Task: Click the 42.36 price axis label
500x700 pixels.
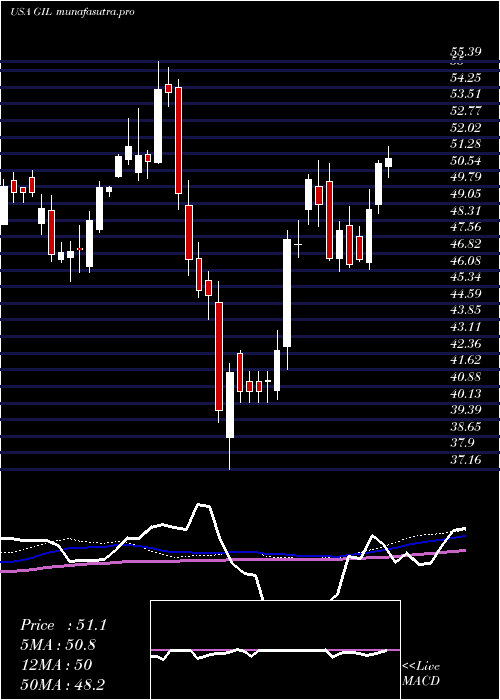Action: pos(466,344)
